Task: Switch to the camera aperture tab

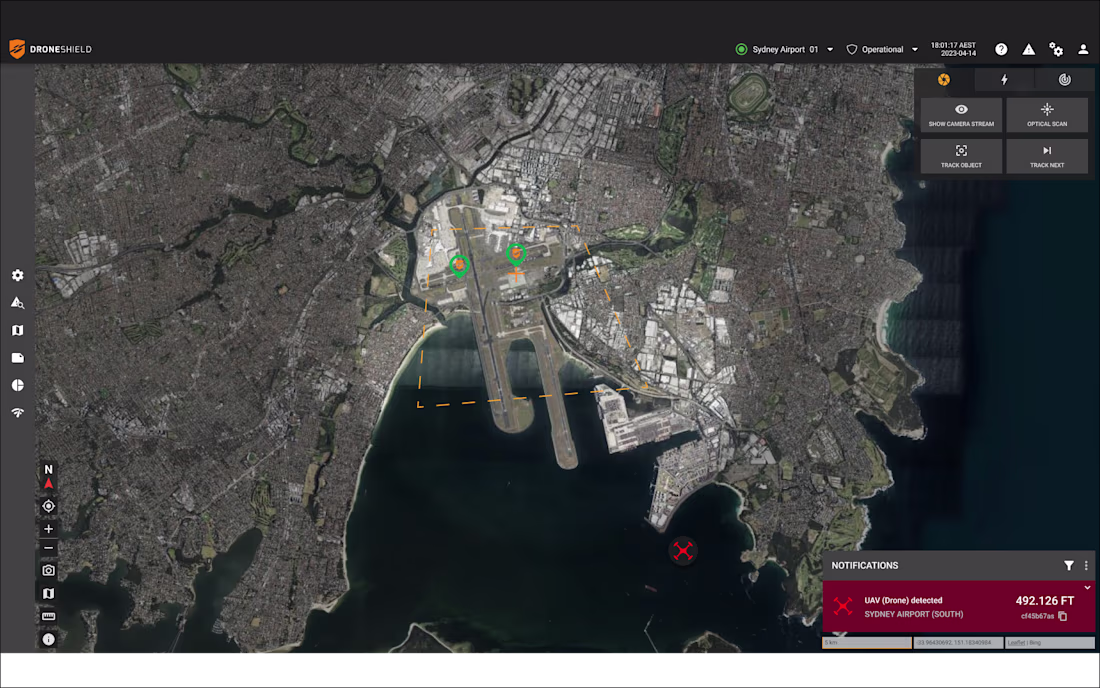Action: 944,79
